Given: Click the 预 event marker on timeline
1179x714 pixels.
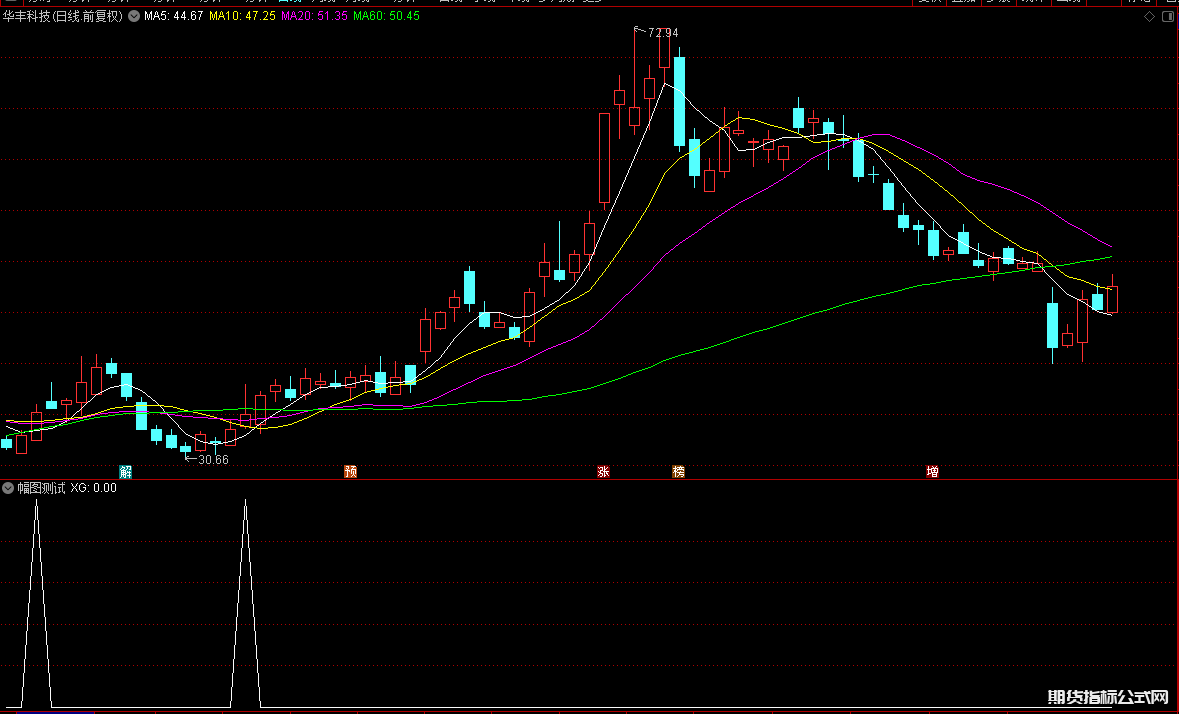Looking at the screenshot, I should pos(350,472).
